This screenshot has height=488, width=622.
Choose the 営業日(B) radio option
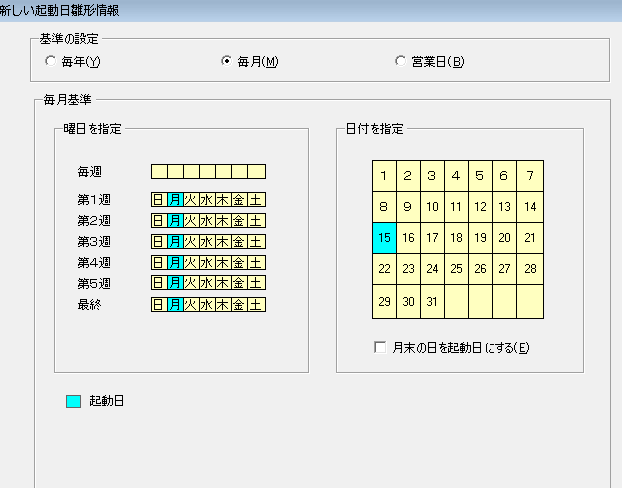pyautogui.click(x=402, y=62)
